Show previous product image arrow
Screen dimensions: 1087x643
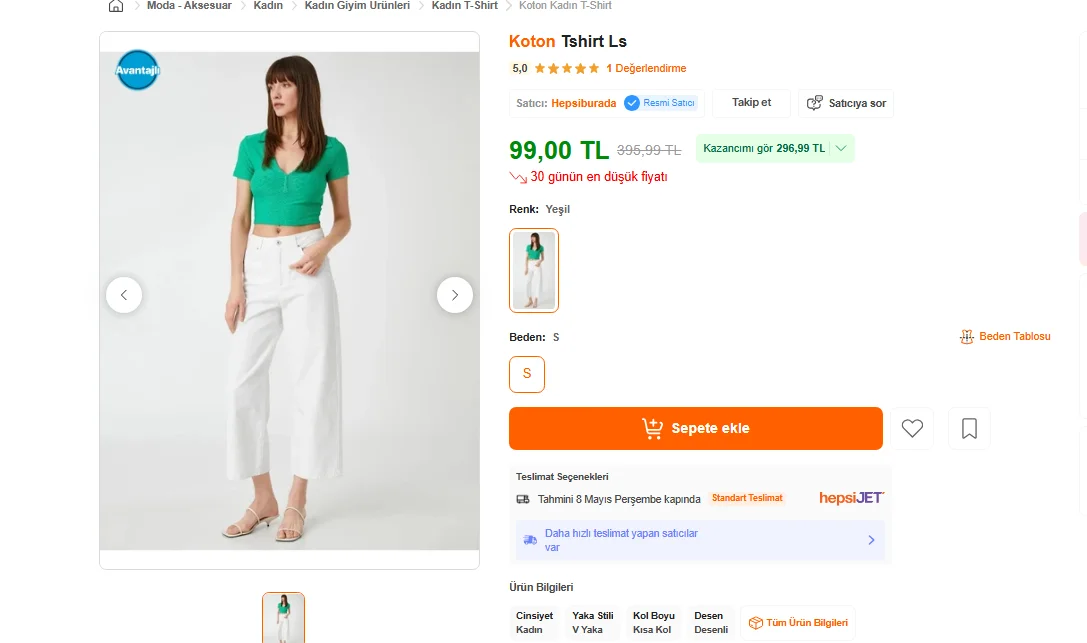[124, 295]
